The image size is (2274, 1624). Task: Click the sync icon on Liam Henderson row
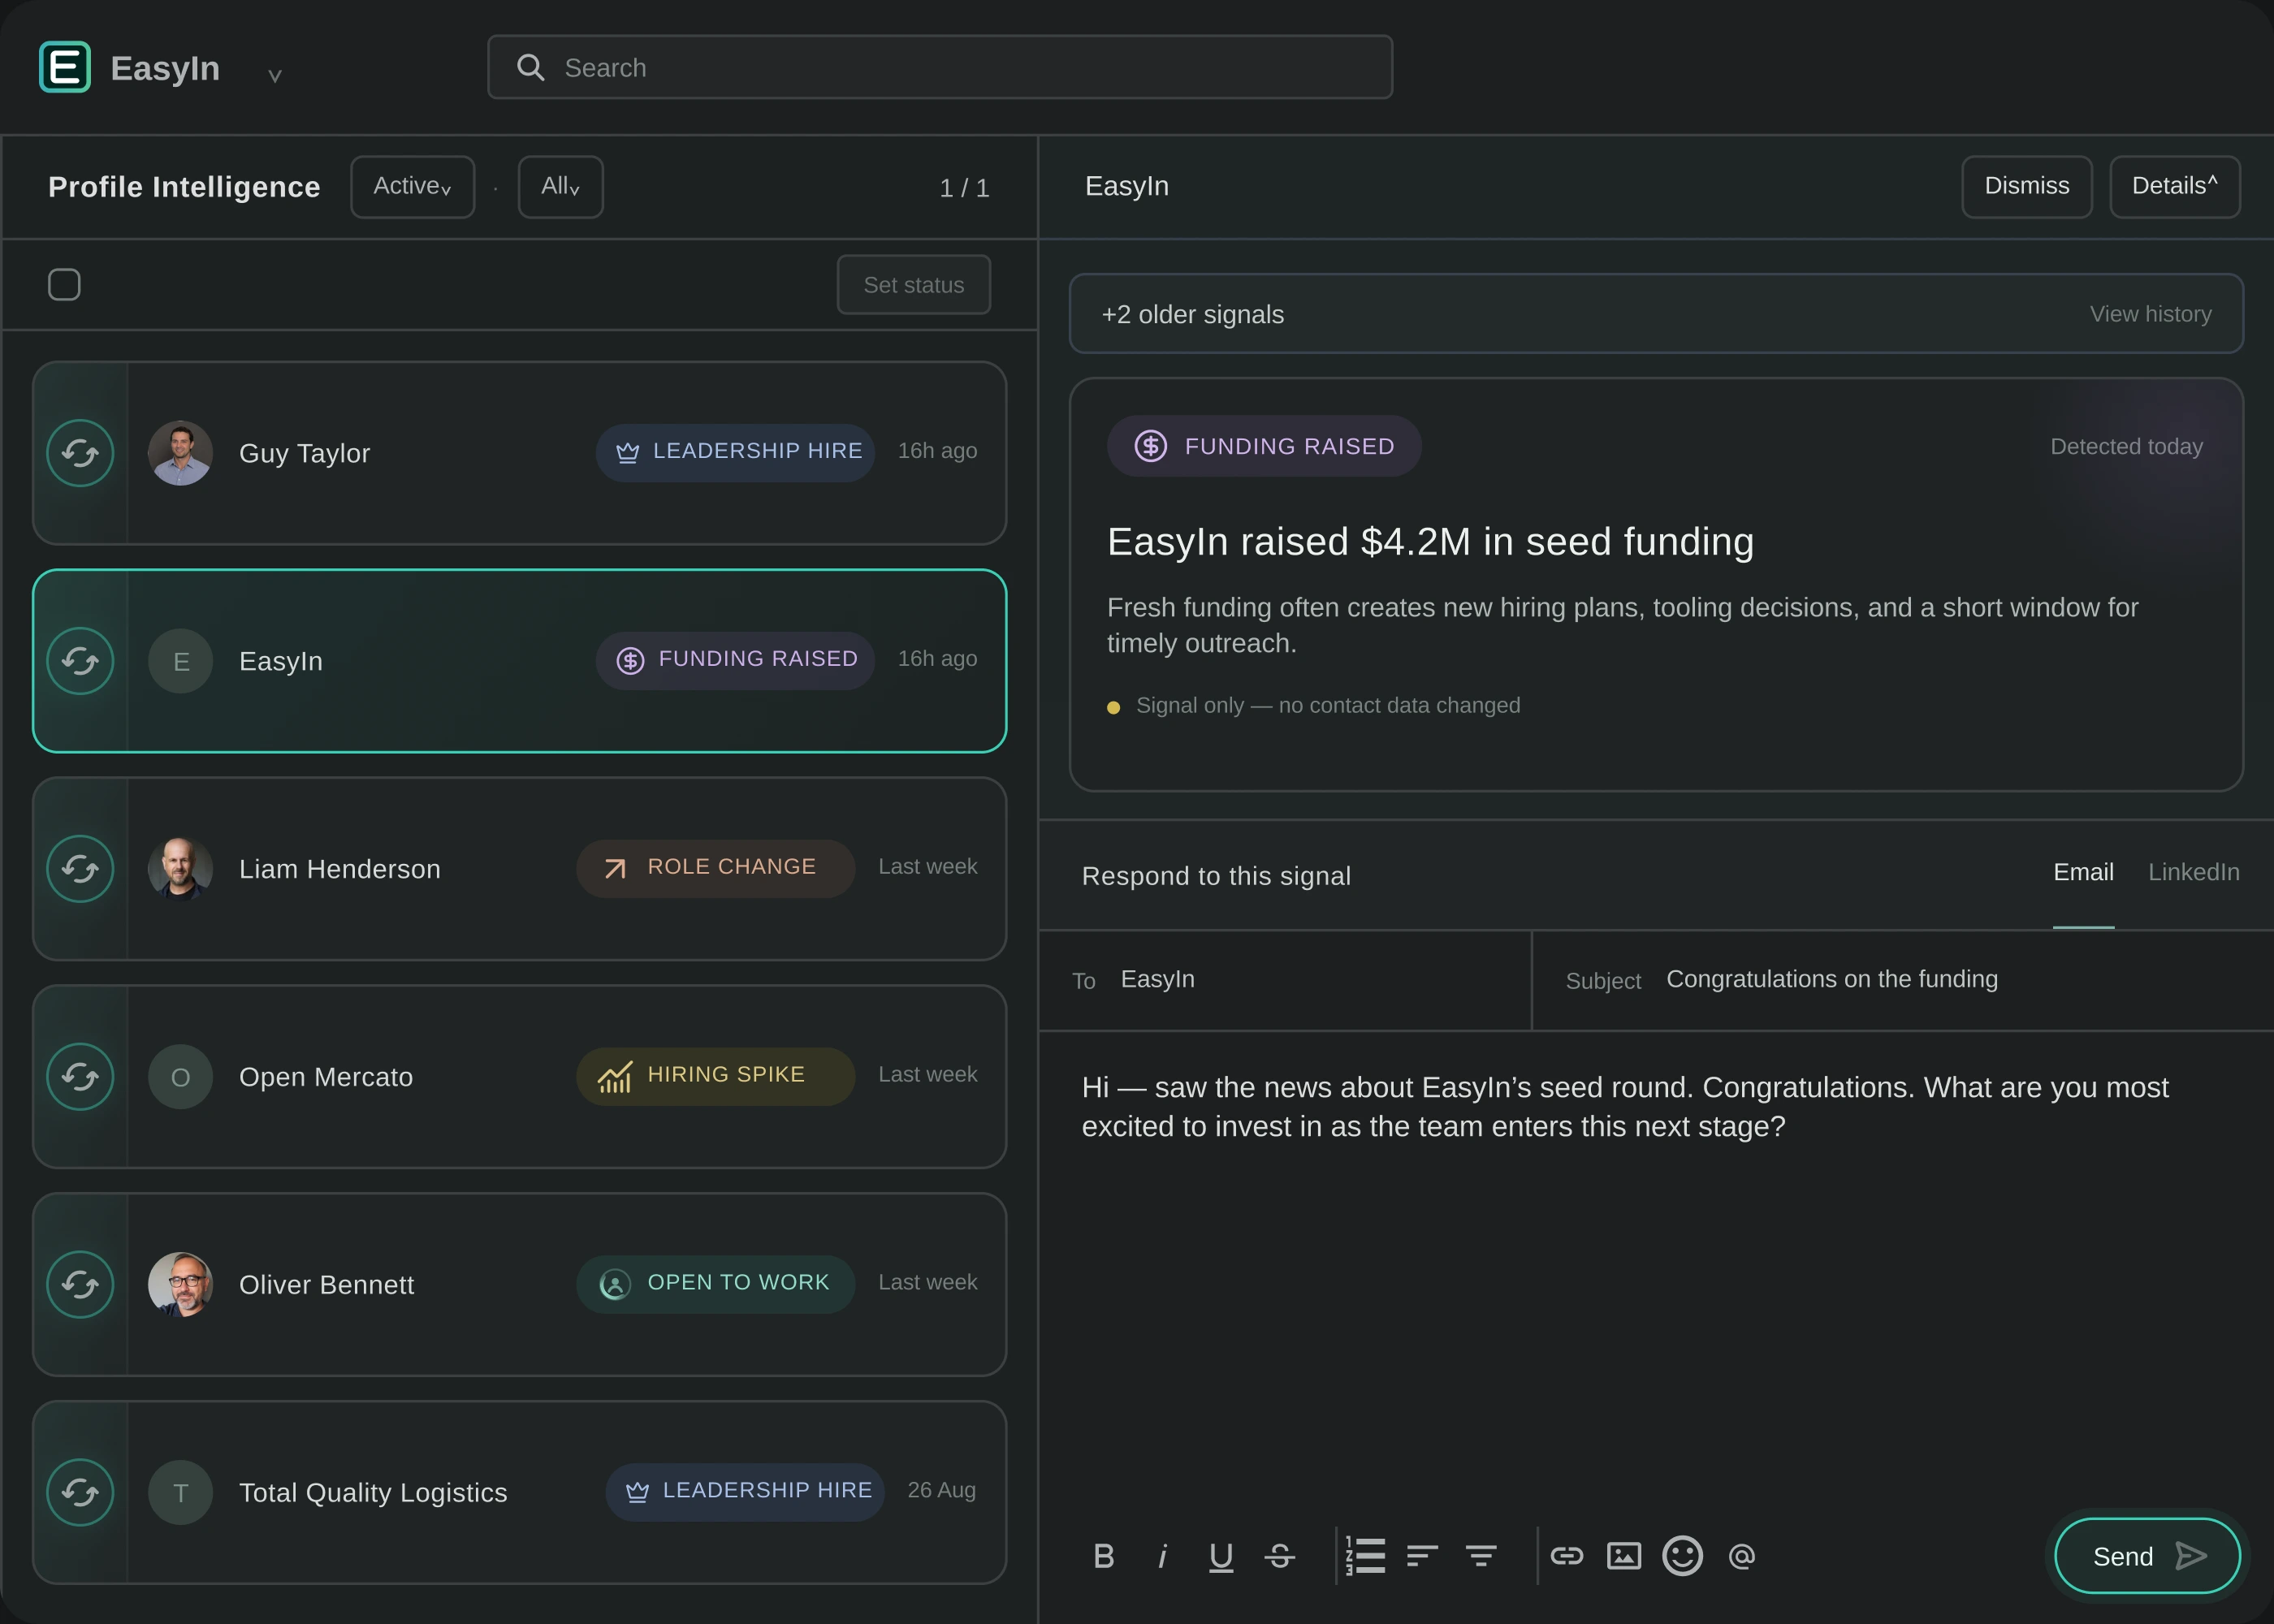[x=80, y=869]
